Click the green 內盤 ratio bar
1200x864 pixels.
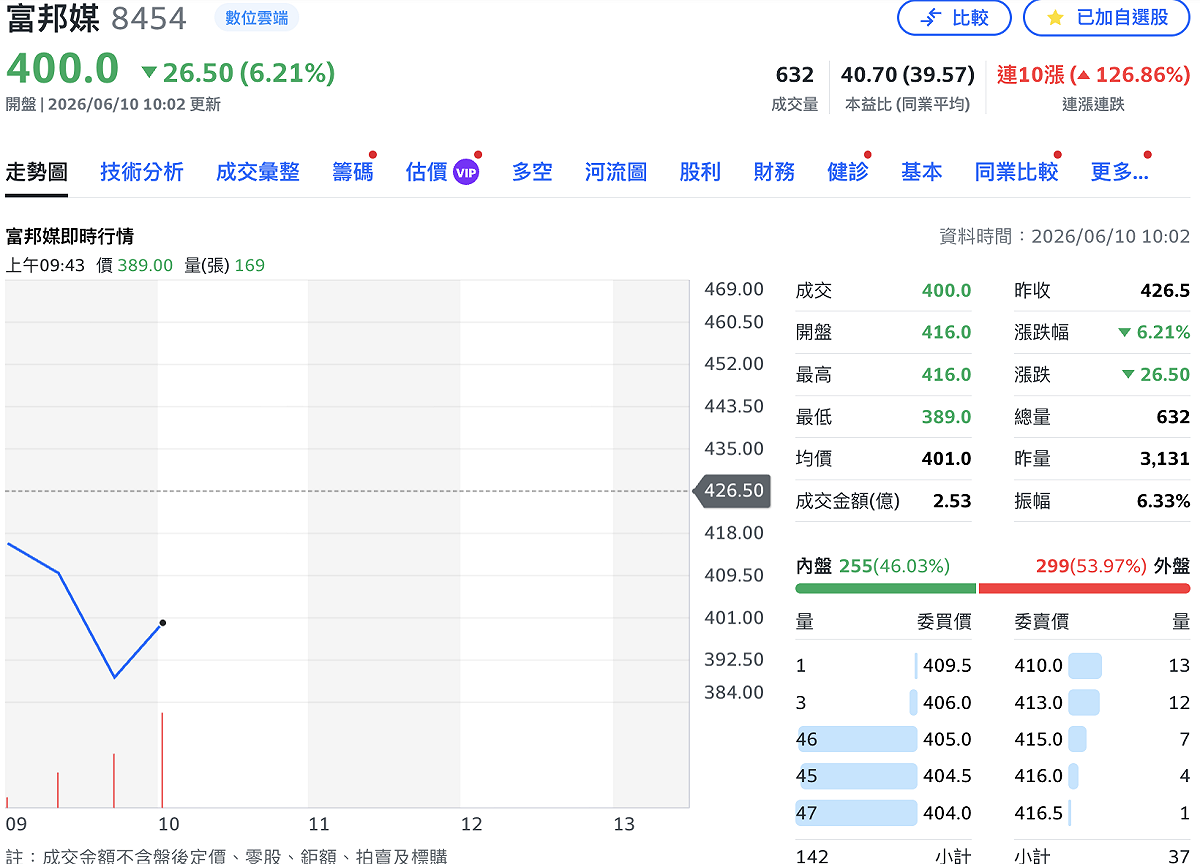click(x=885, y=588)
